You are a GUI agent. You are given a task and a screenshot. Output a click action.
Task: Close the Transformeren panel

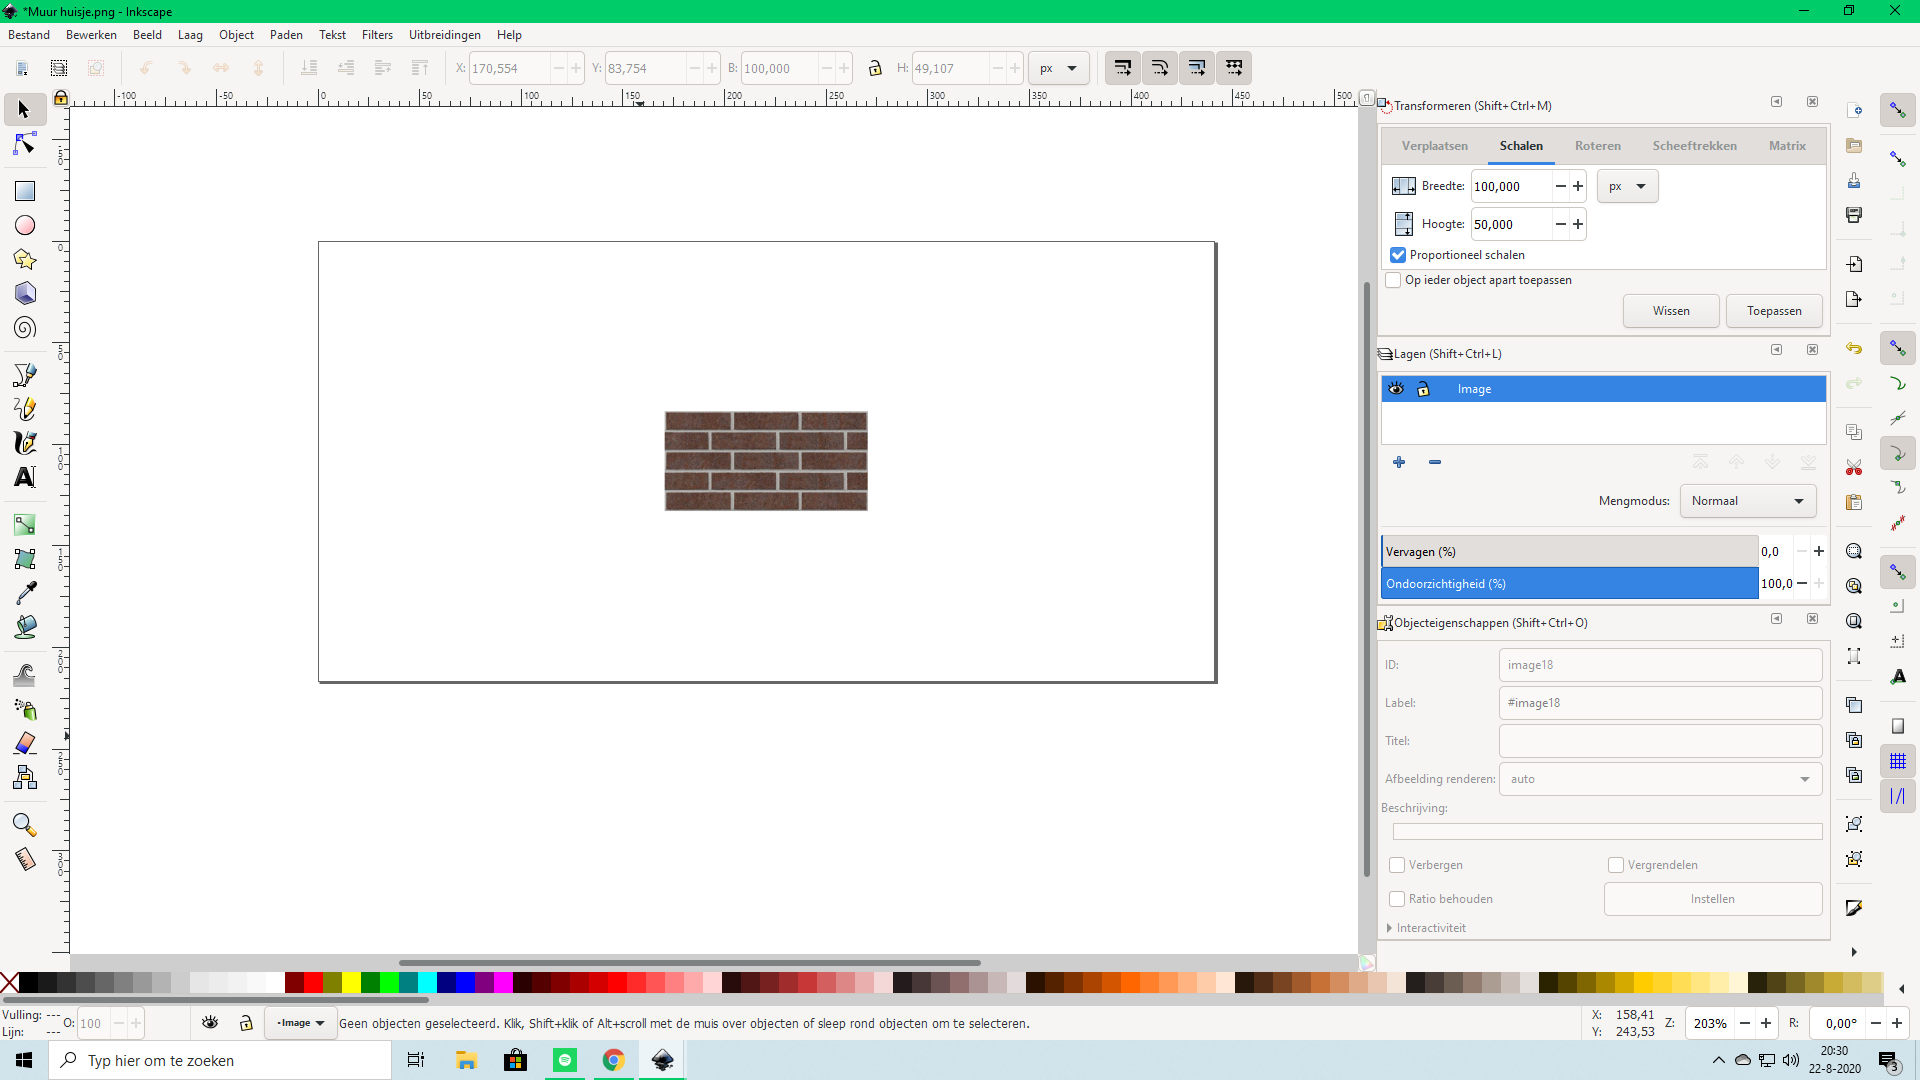coord(1812,102)
